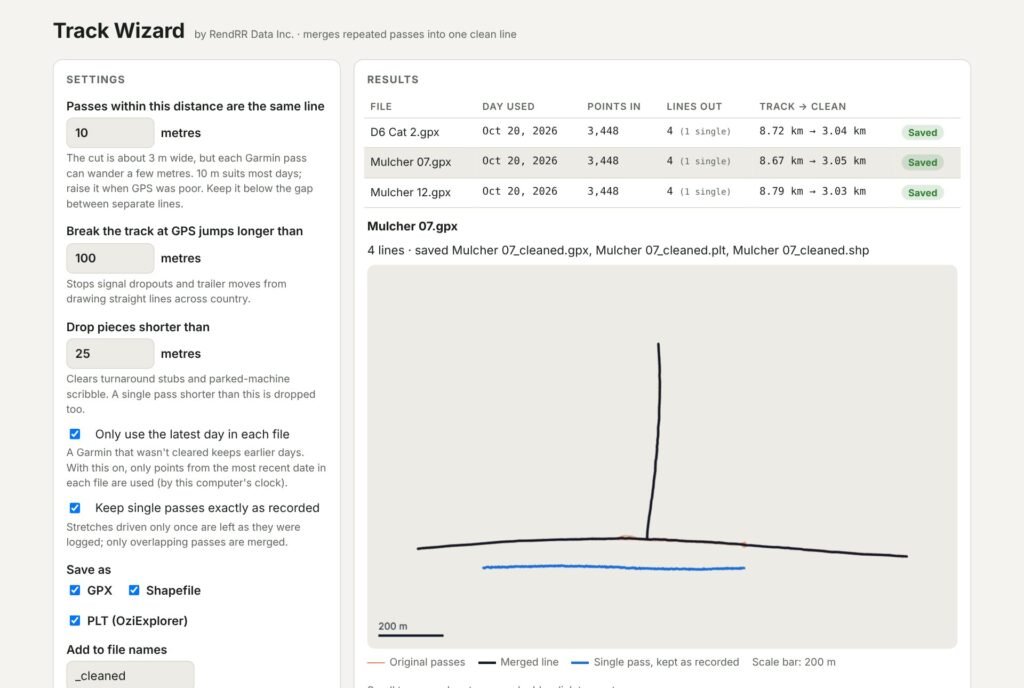Toggle 'Only use the latest day in each file'
The height and width of the screenshot is (688, 1024).
(x=75, y=434)
